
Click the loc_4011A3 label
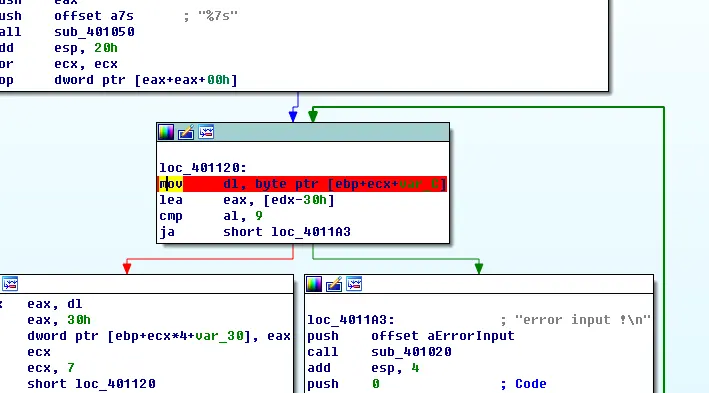coord(350,320)
